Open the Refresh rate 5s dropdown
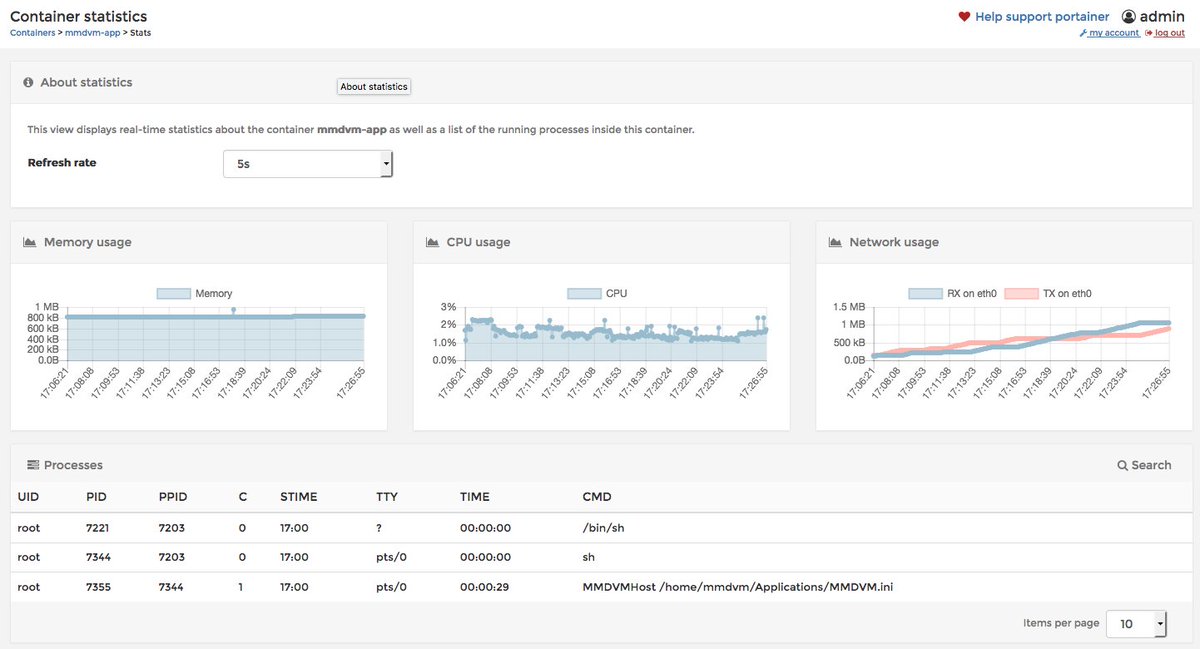The height and width of the screenshot is (649, 1200). (308, 163)
